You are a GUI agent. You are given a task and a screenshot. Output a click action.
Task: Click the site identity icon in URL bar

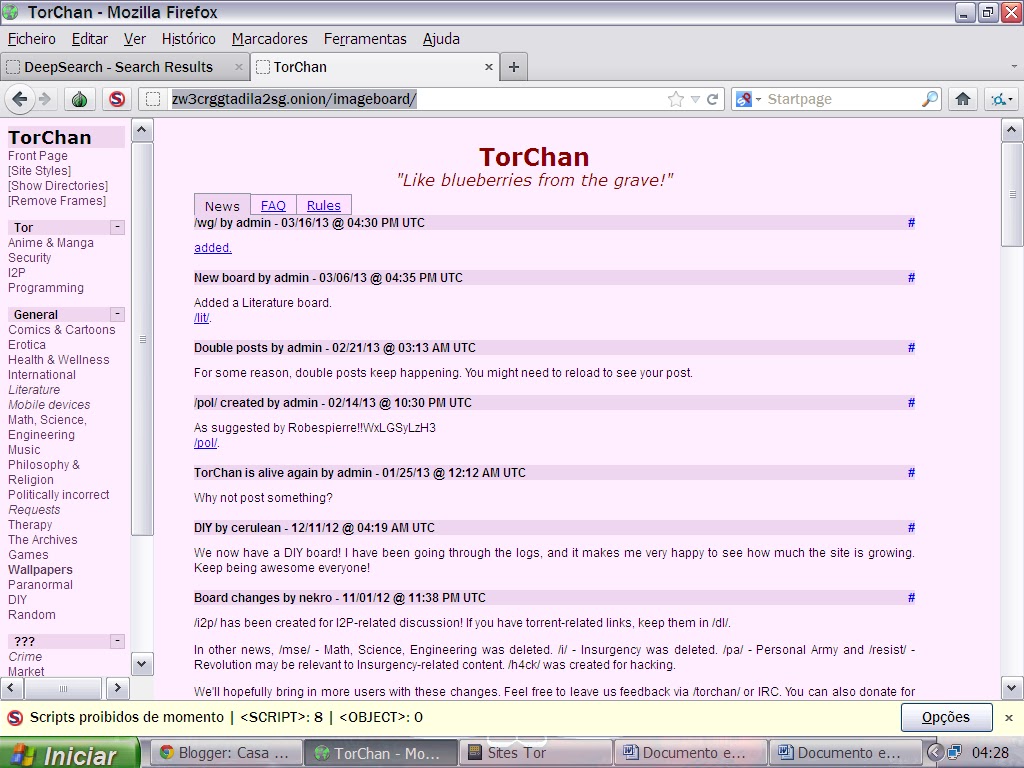(x=153, y=99)
